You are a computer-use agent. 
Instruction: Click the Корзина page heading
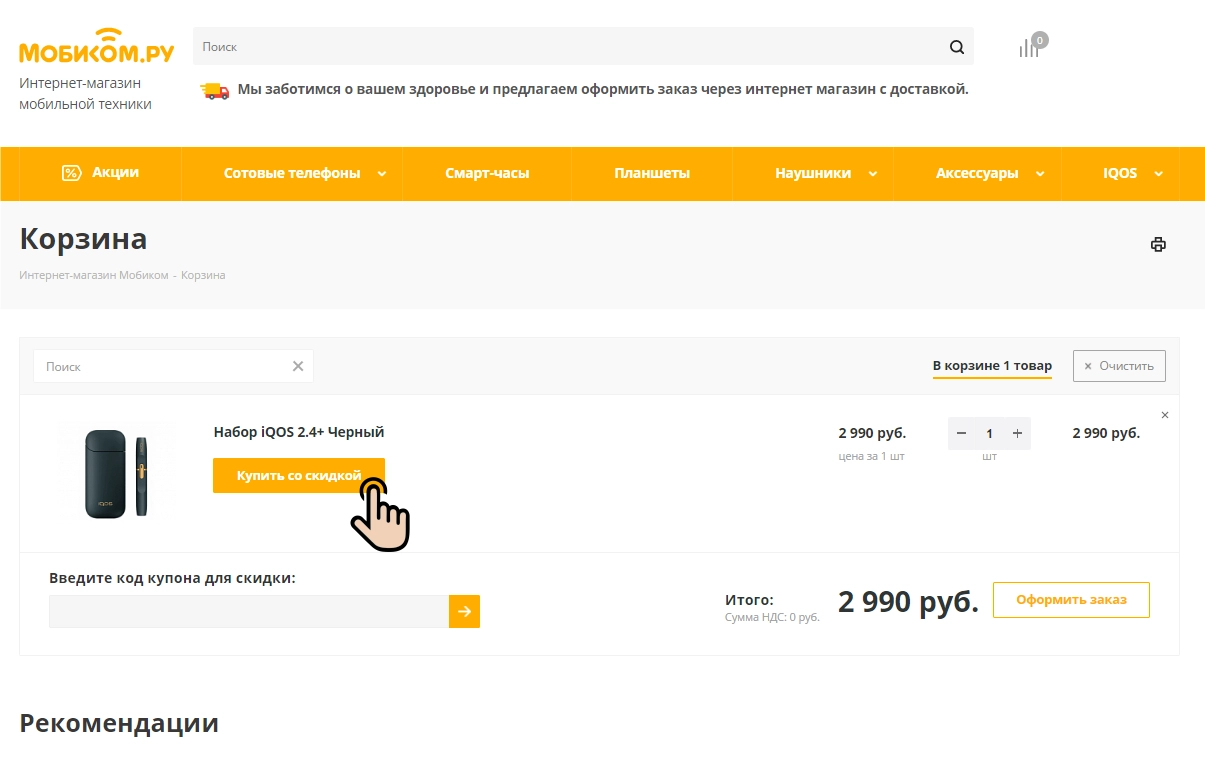coord(83,239)
